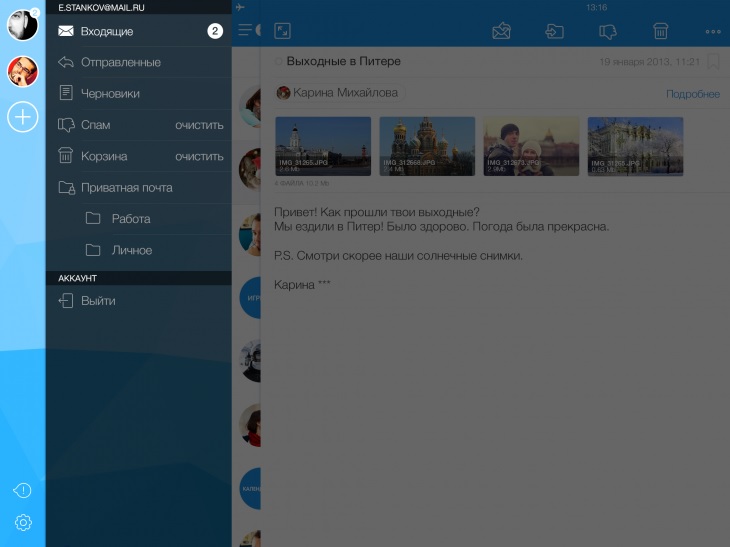730x547 pixels.
Task: Expand details via Подробнее link
Action: tap(692, 94)
